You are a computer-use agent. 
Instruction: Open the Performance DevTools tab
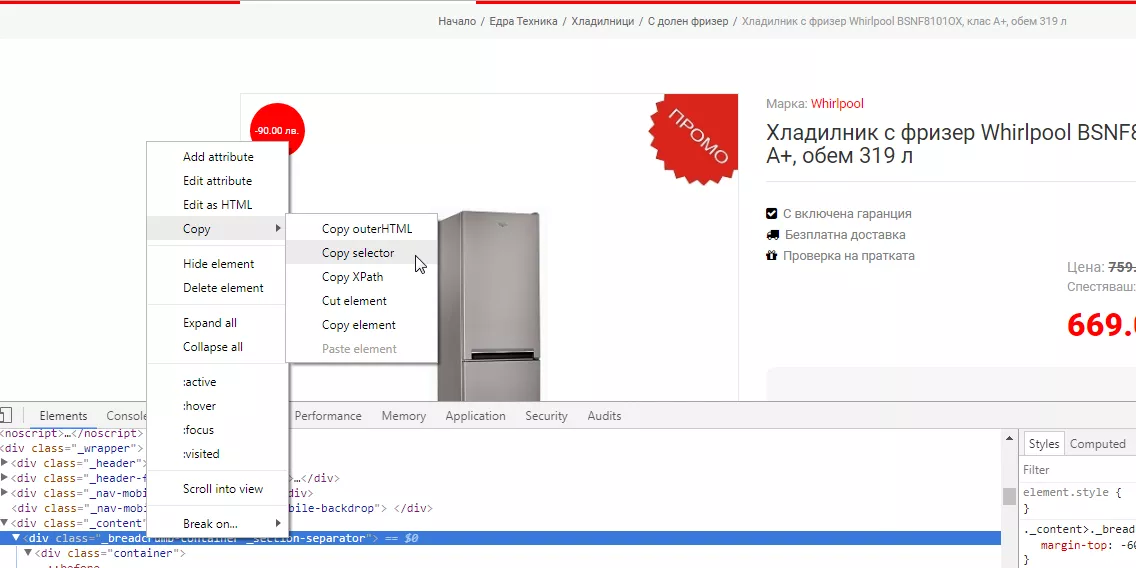[327, 415]
